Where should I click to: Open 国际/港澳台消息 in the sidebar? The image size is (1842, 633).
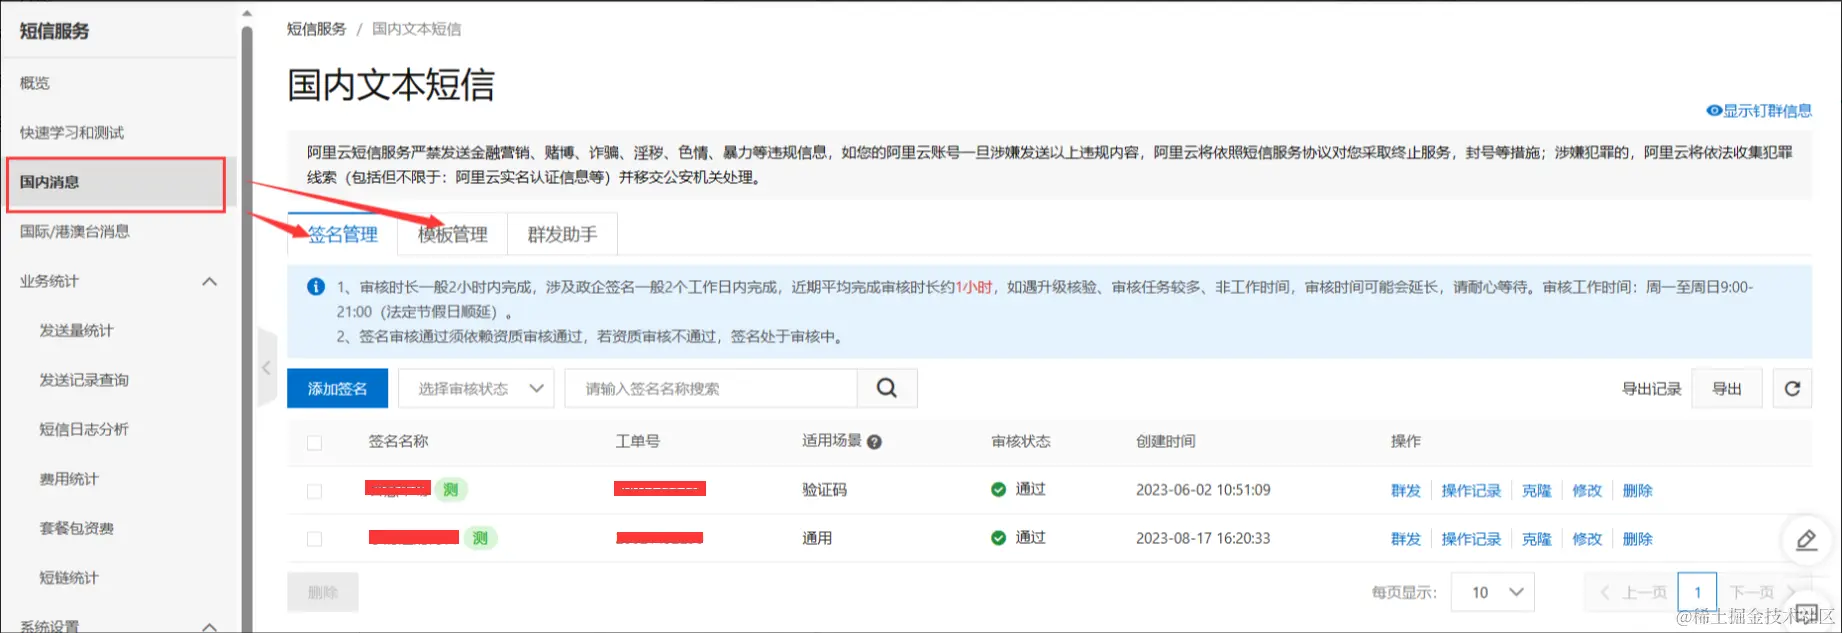[x=75, y=231]
